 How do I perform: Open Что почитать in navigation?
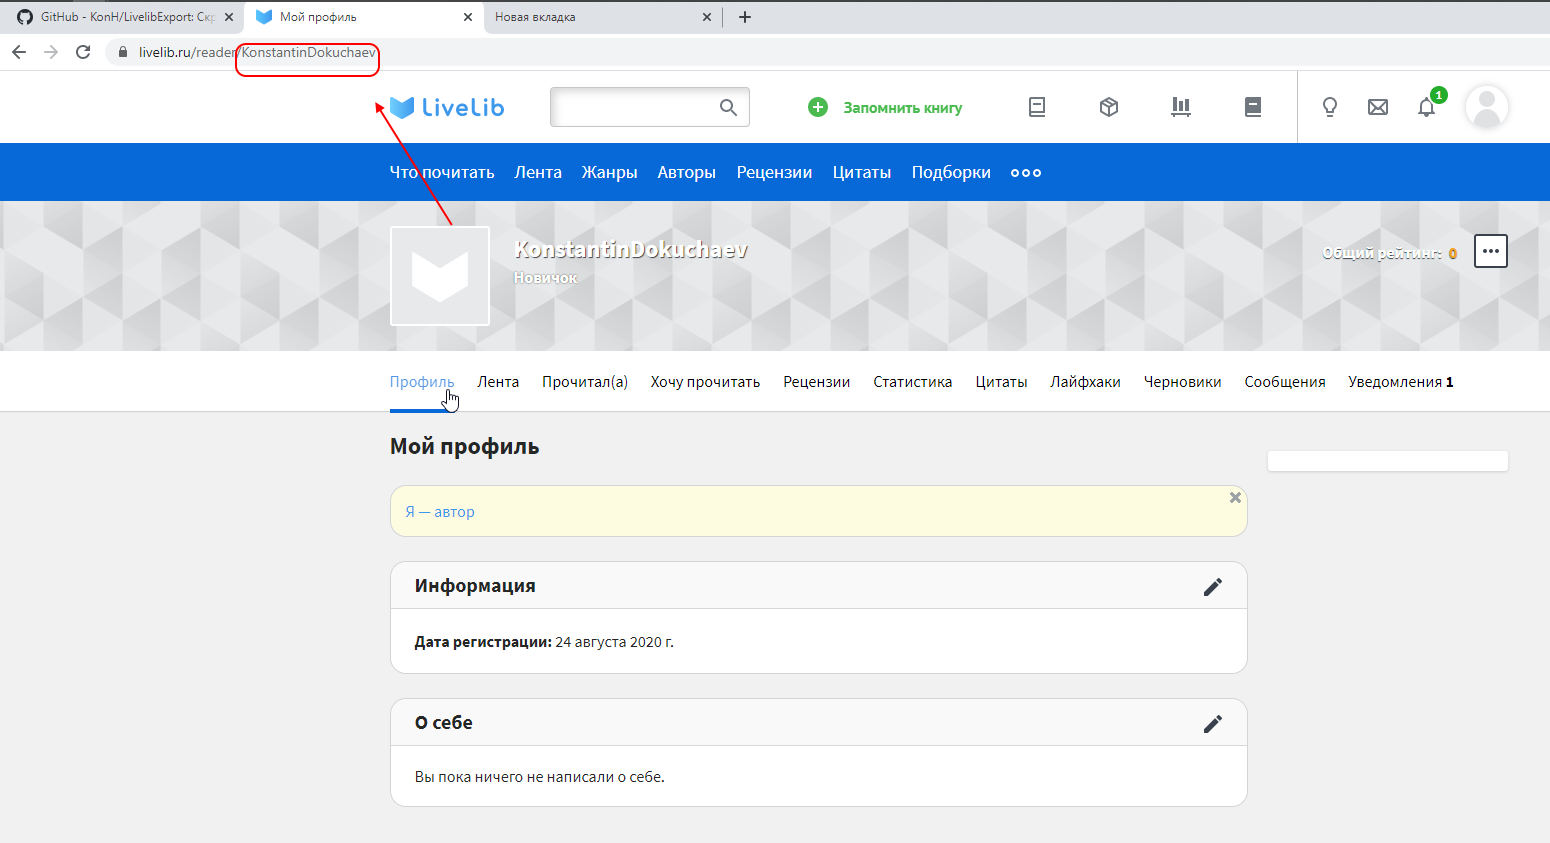click(442, 172)
